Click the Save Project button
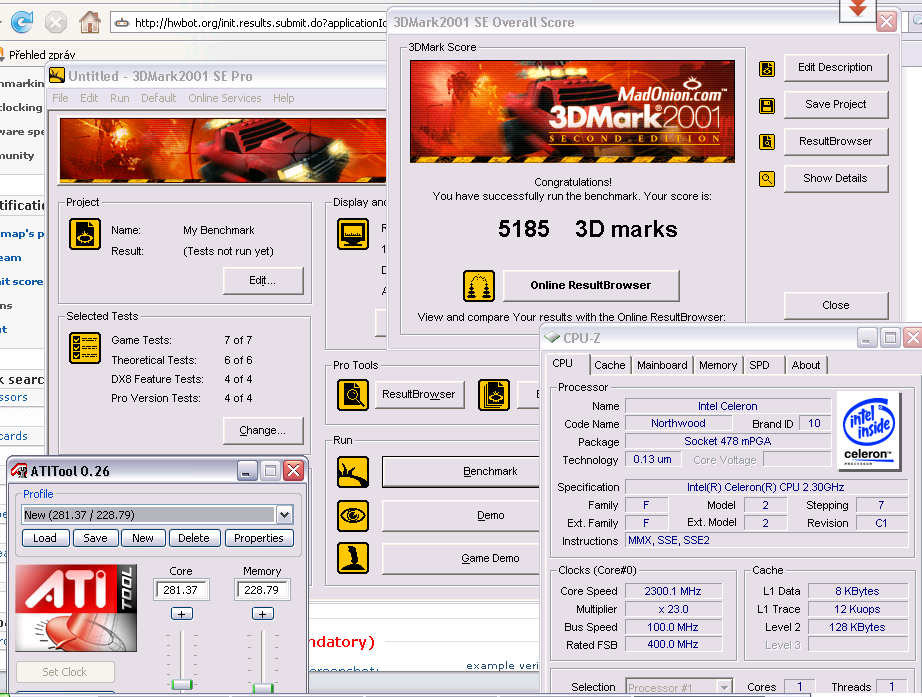922x697 pixels. [836, 105]
